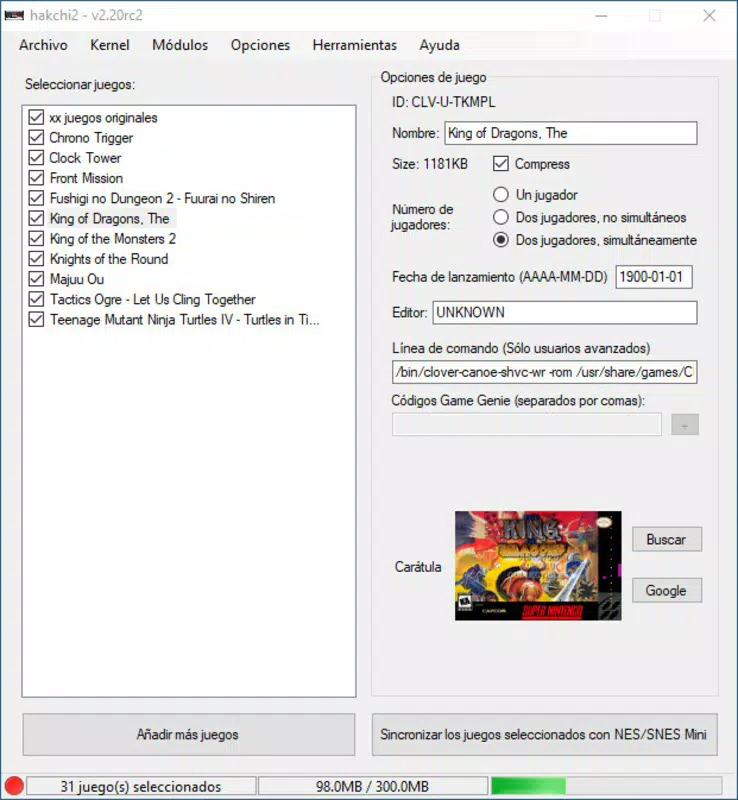Select Dos jugadores, simultáneamente option
The image size is (738, 800).
tap(501, 240)
